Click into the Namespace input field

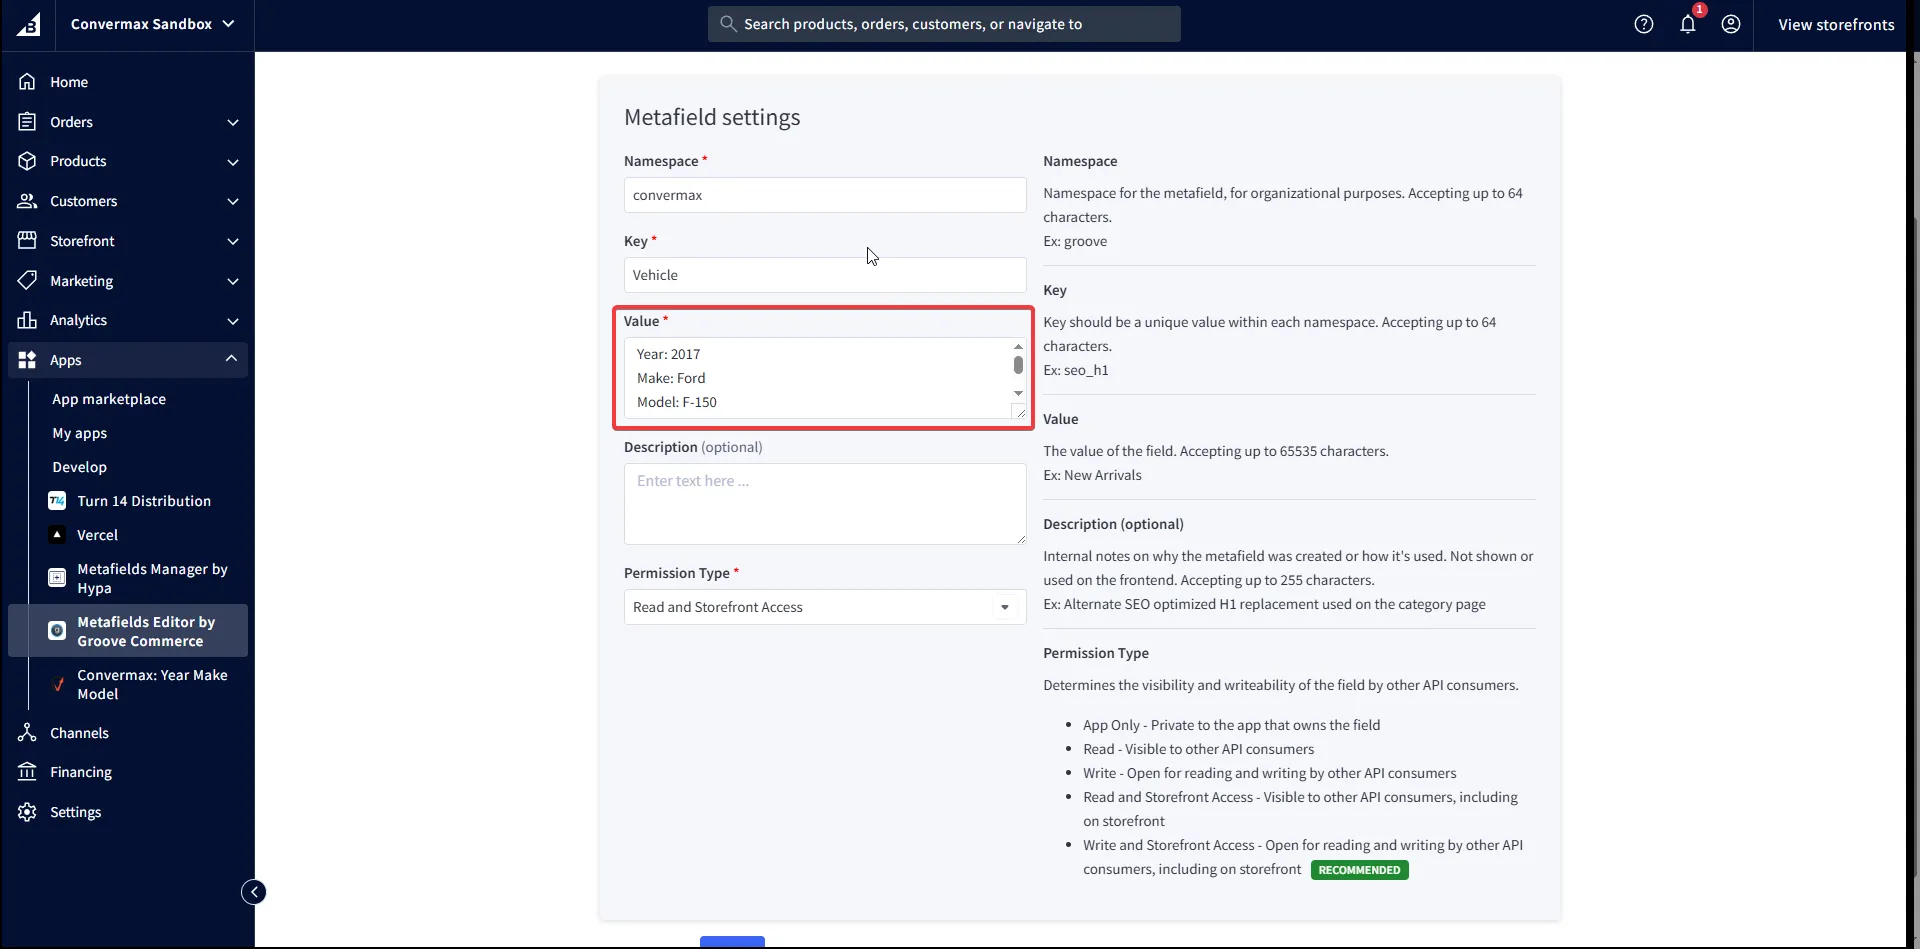tap(824, 195)
